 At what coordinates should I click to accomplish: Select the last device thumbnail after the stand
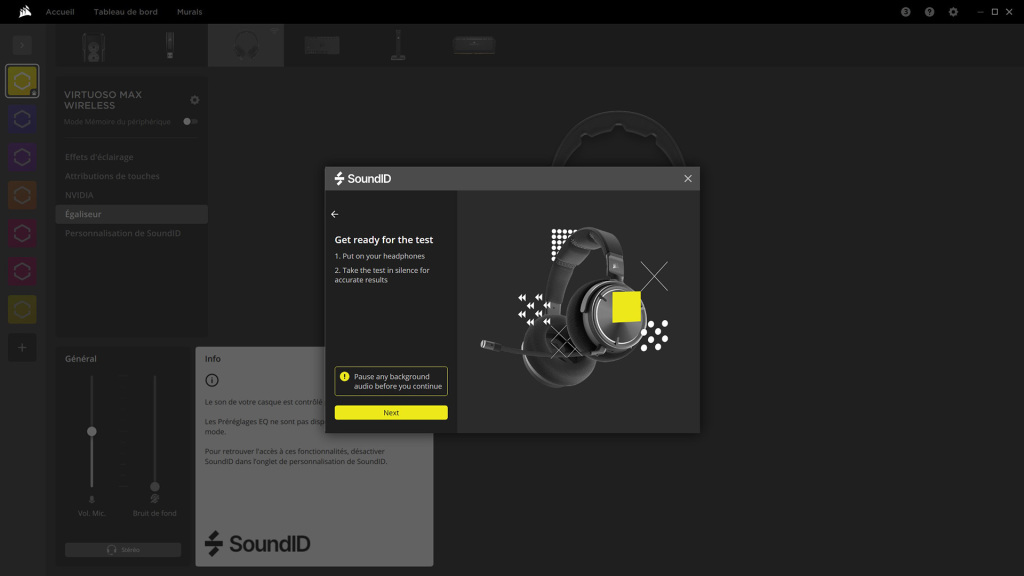point(474,45)
